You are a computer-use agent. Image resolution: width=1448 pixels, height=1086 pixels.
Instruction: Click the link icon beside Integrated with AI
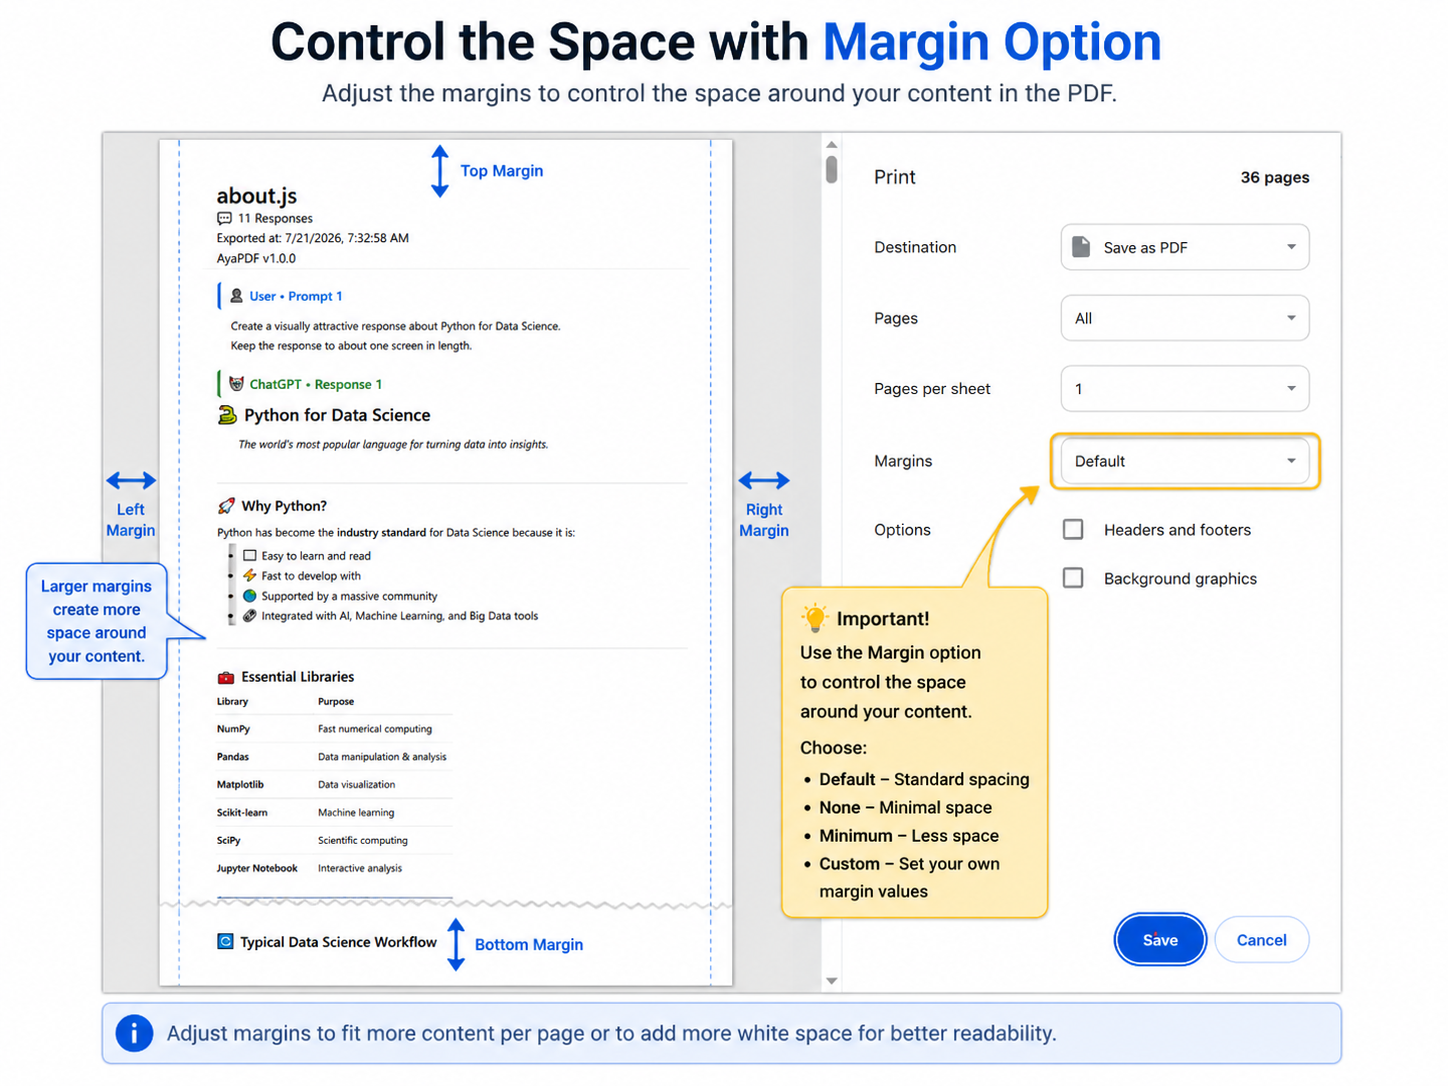tap(250, 616)
